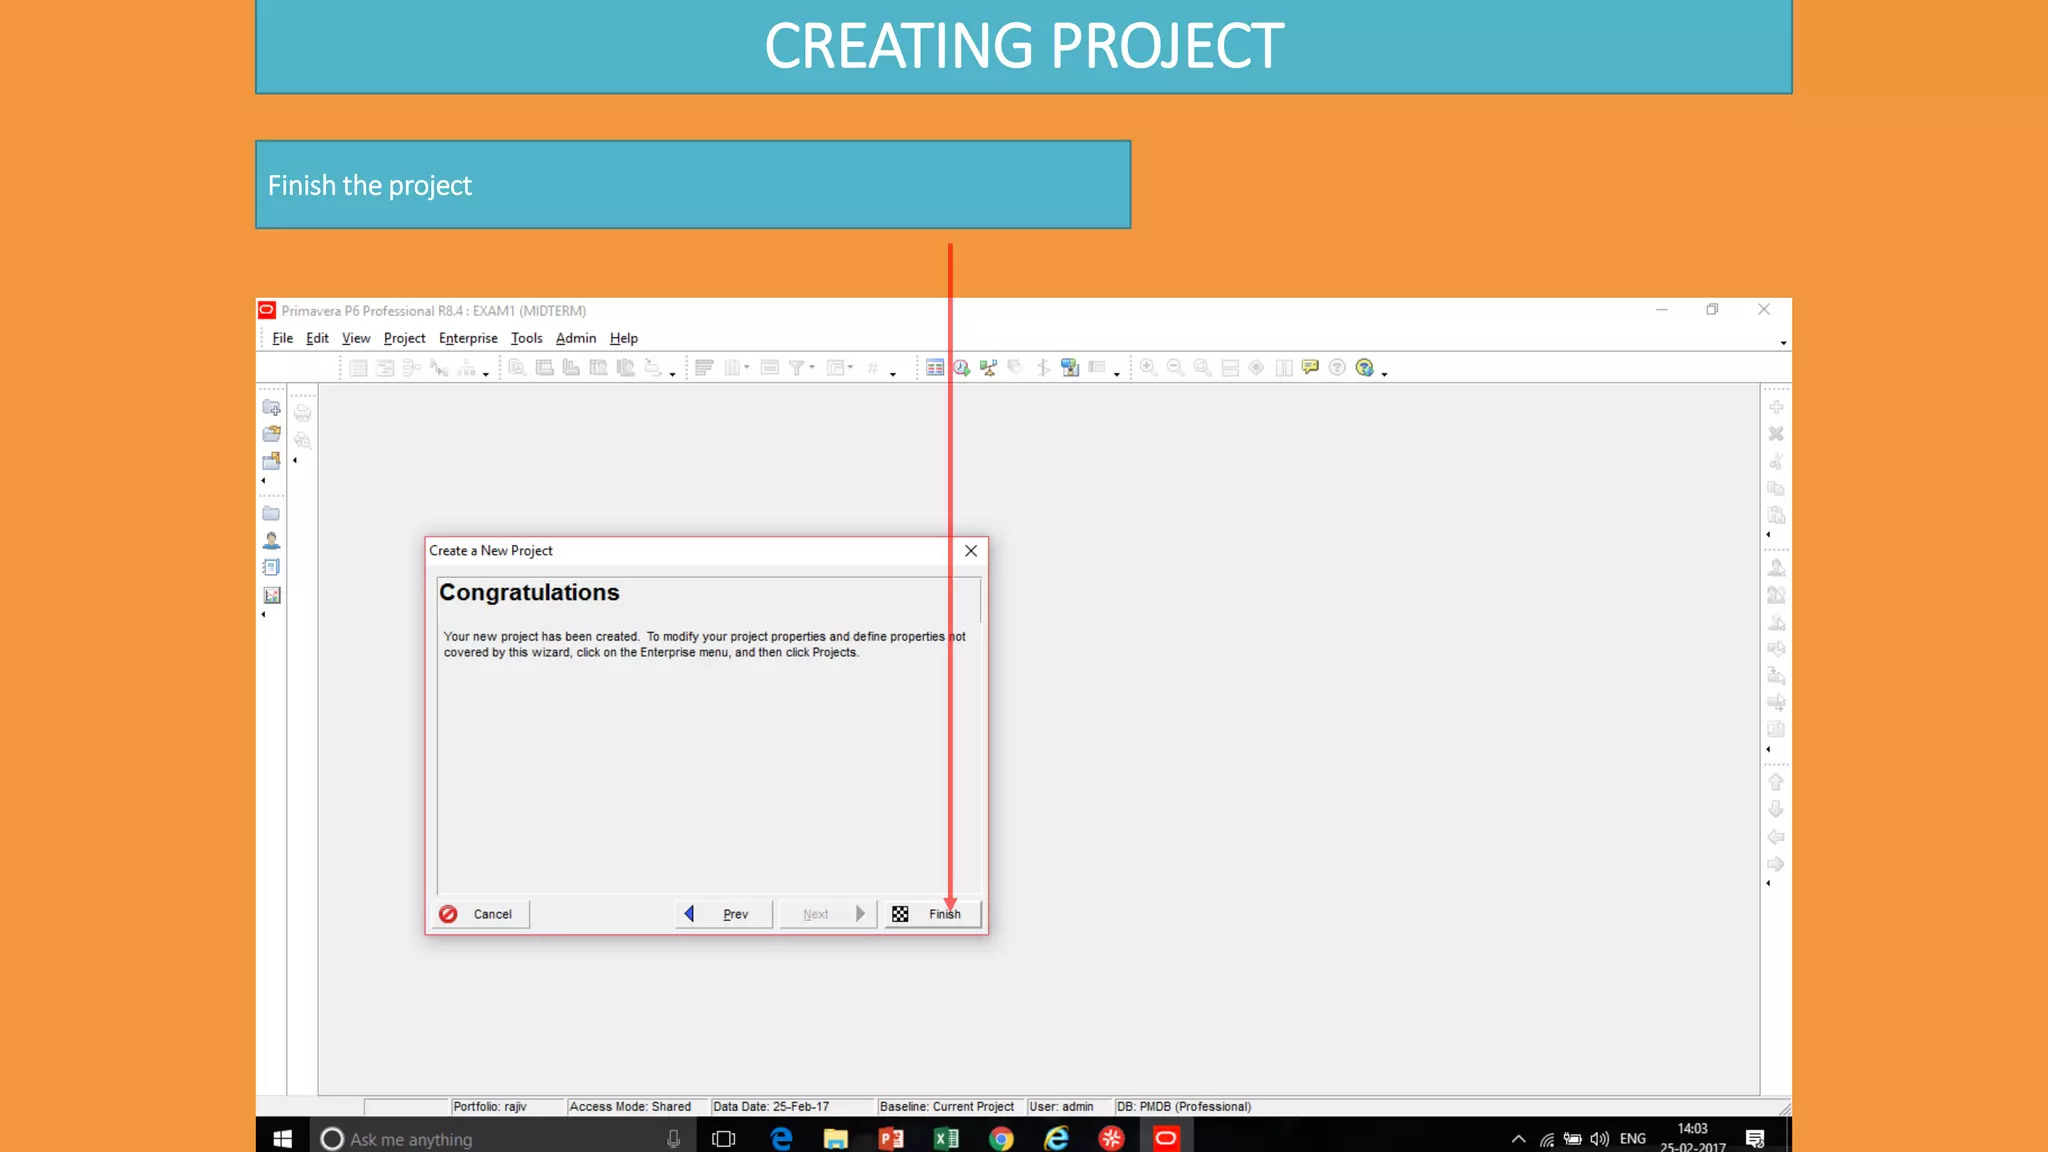This screenshot has width=2048, height=1152.
Task: Expand the help toolbar overflow arrow
Action: click(x=1384, y=374)
